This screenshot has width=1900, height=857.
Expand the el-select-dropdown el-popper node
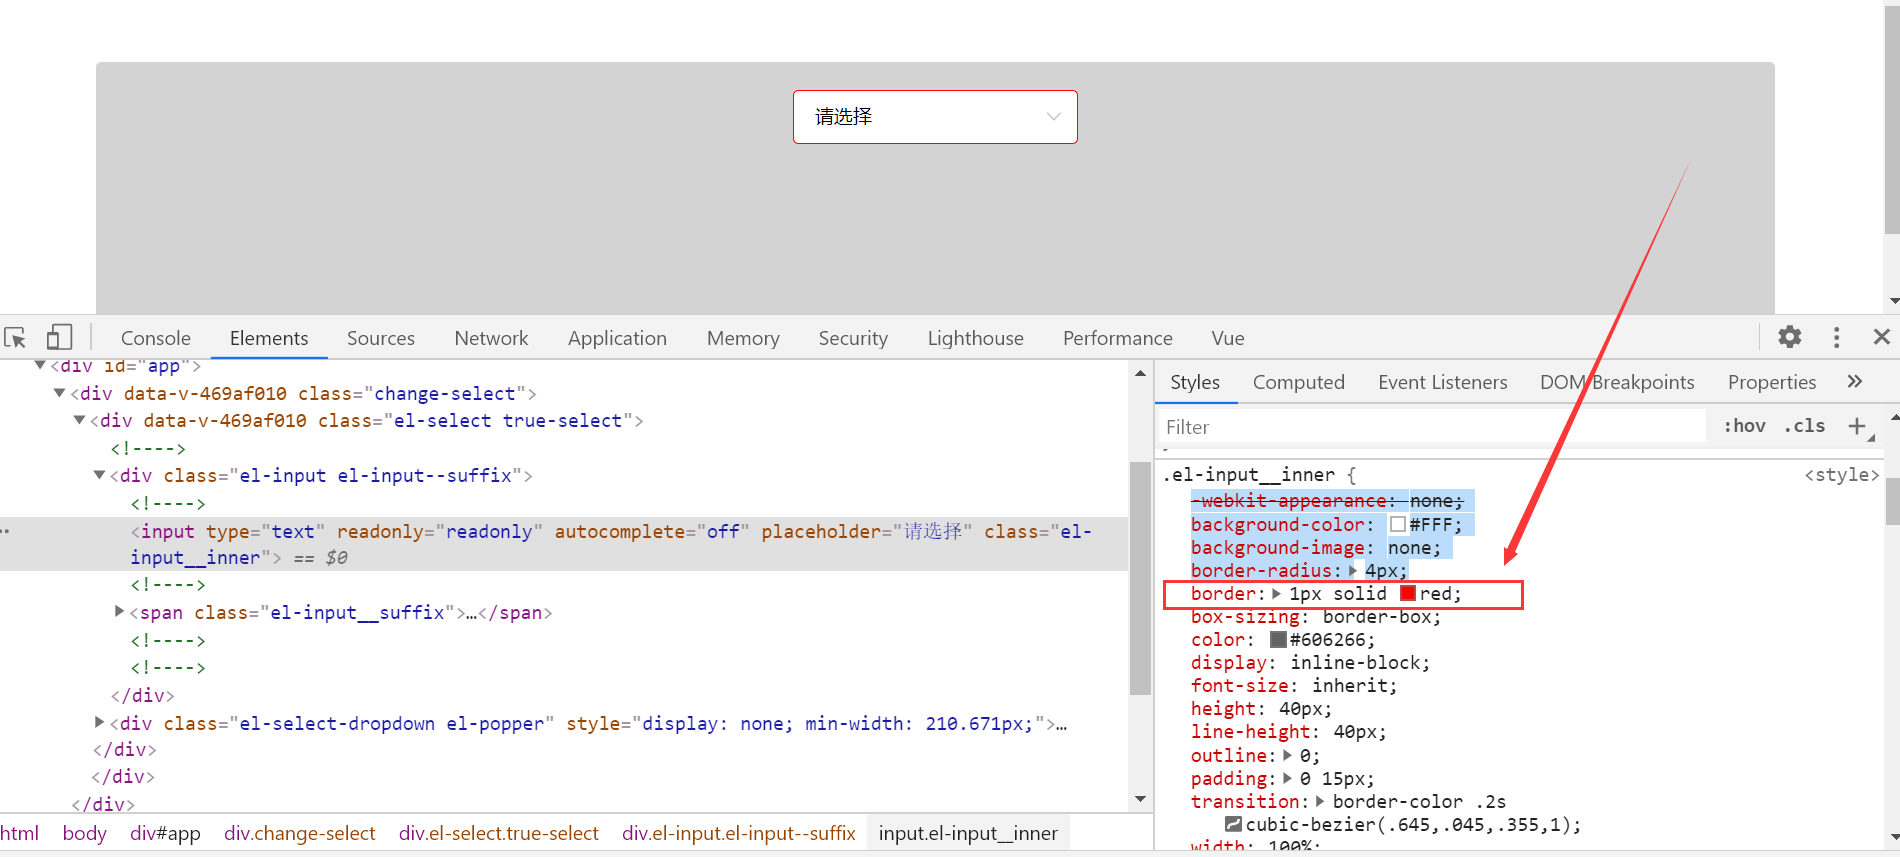point(99,722)
